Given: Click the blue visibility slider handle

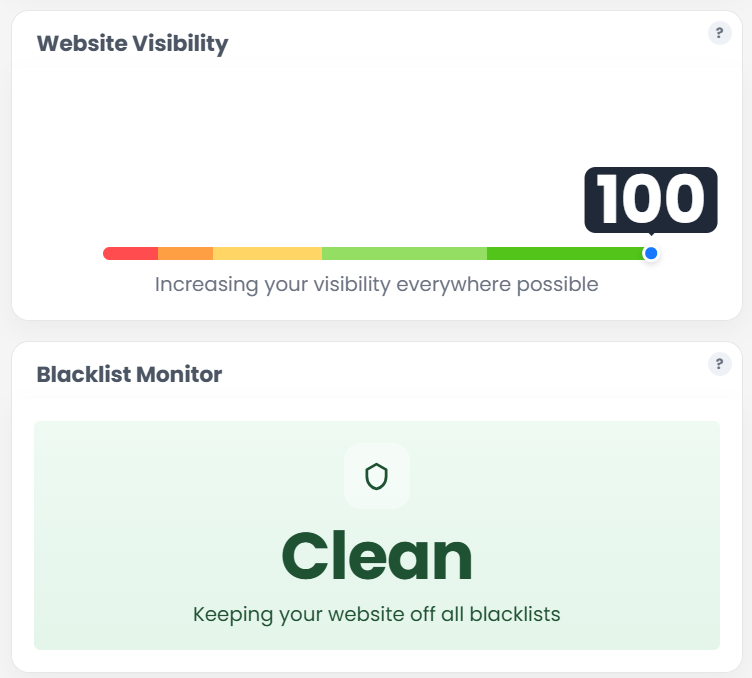Looking at the screenshot, I should (651, 253).
